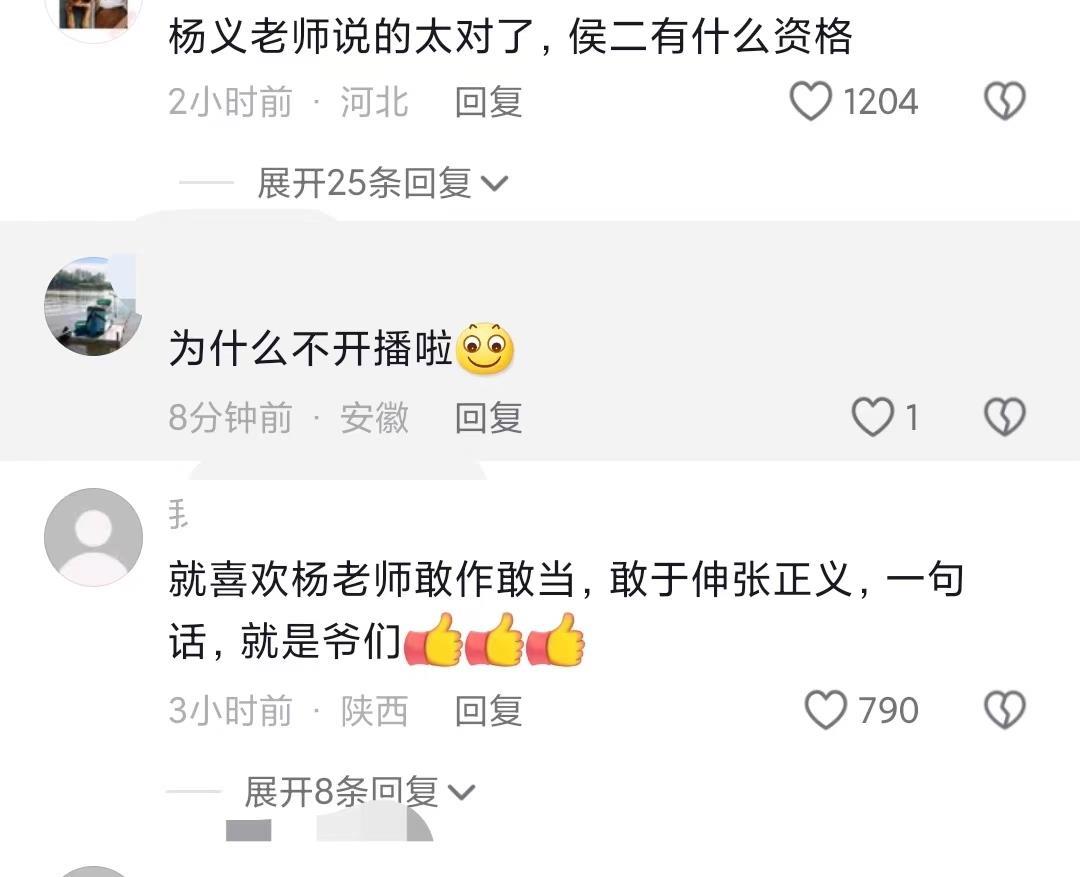
Task: Like the Anhui comment with 1 like
Action: tap(873, 417)
